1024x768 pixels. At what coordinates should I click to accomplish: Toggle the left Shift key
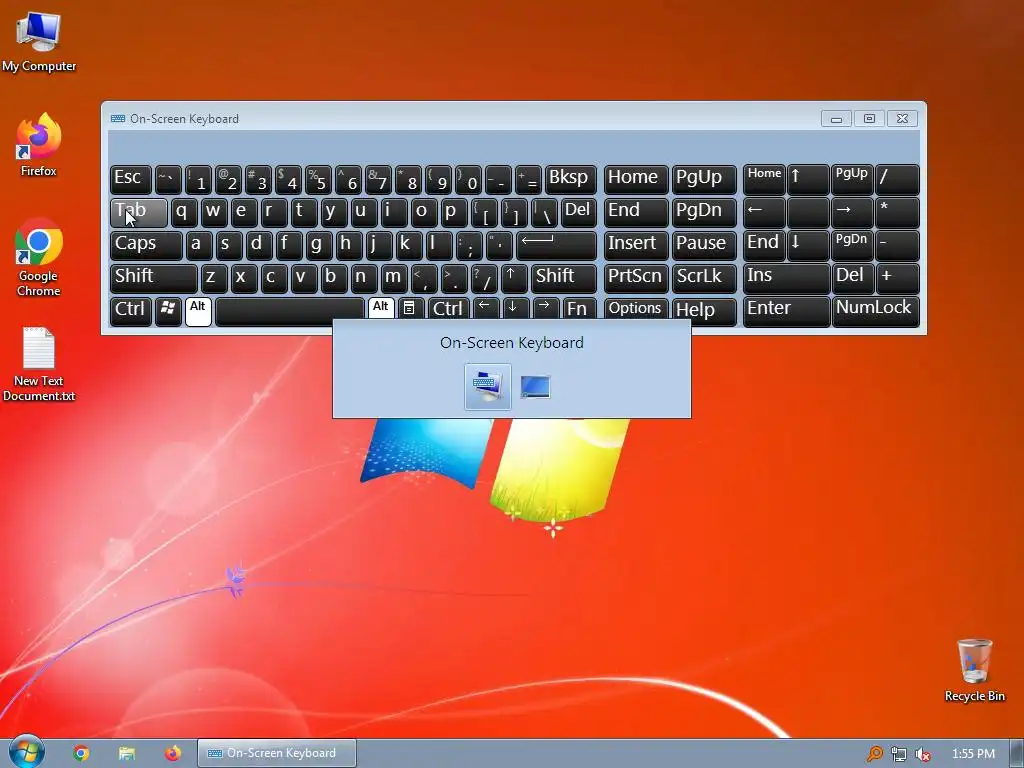153,278
